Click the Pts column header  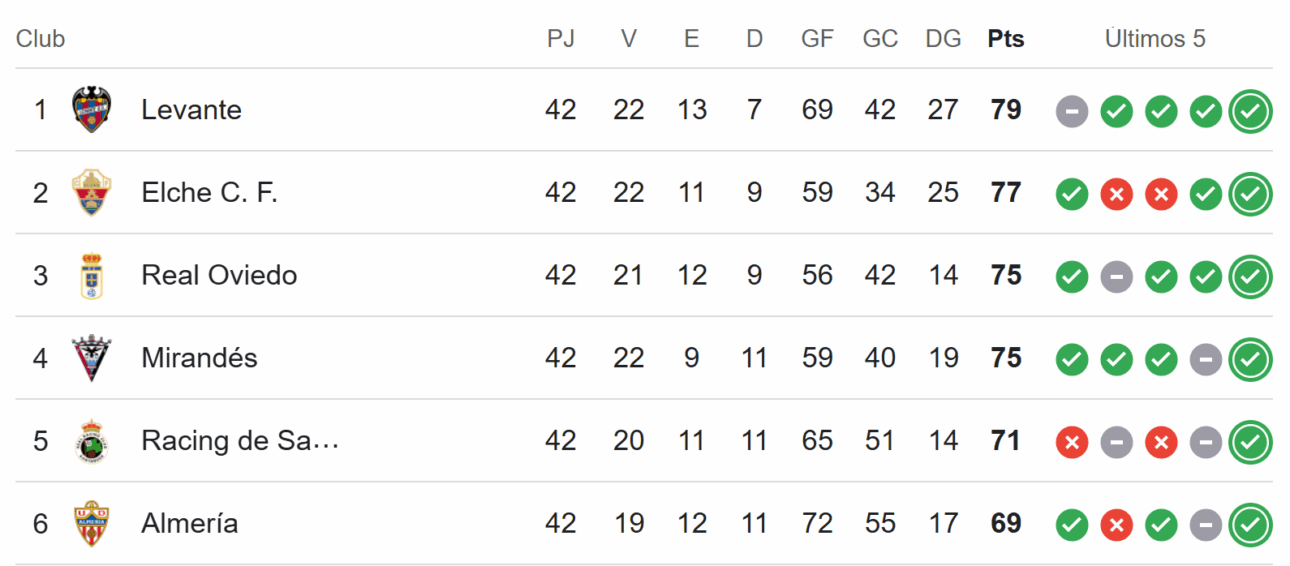[x=1006, y=39]
